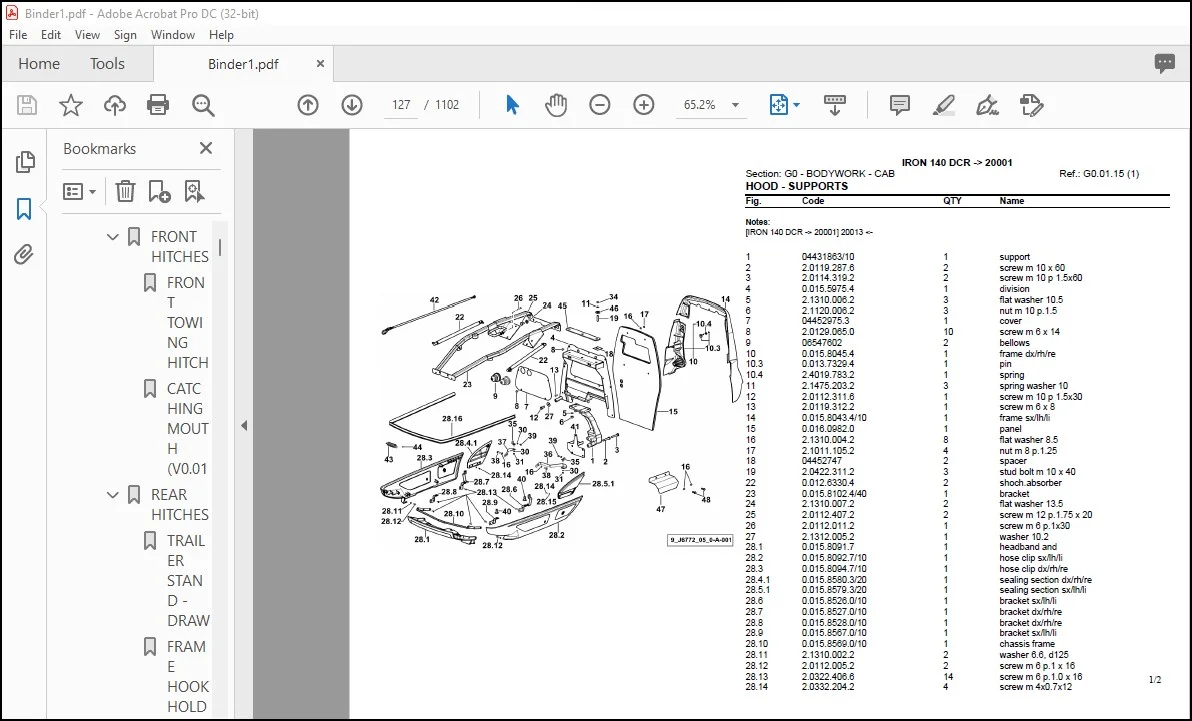Open the comments chat bubble icon
Image resolution: width=1192 pixels, height=721 pixels.
1165,64
